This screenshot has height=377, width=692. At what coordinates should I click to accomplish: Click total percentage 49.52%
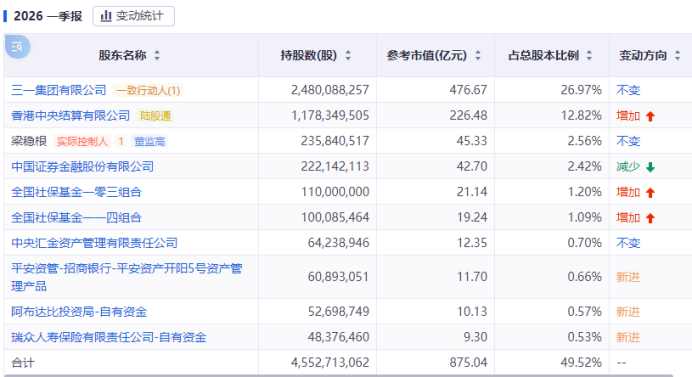pos(581,363)
